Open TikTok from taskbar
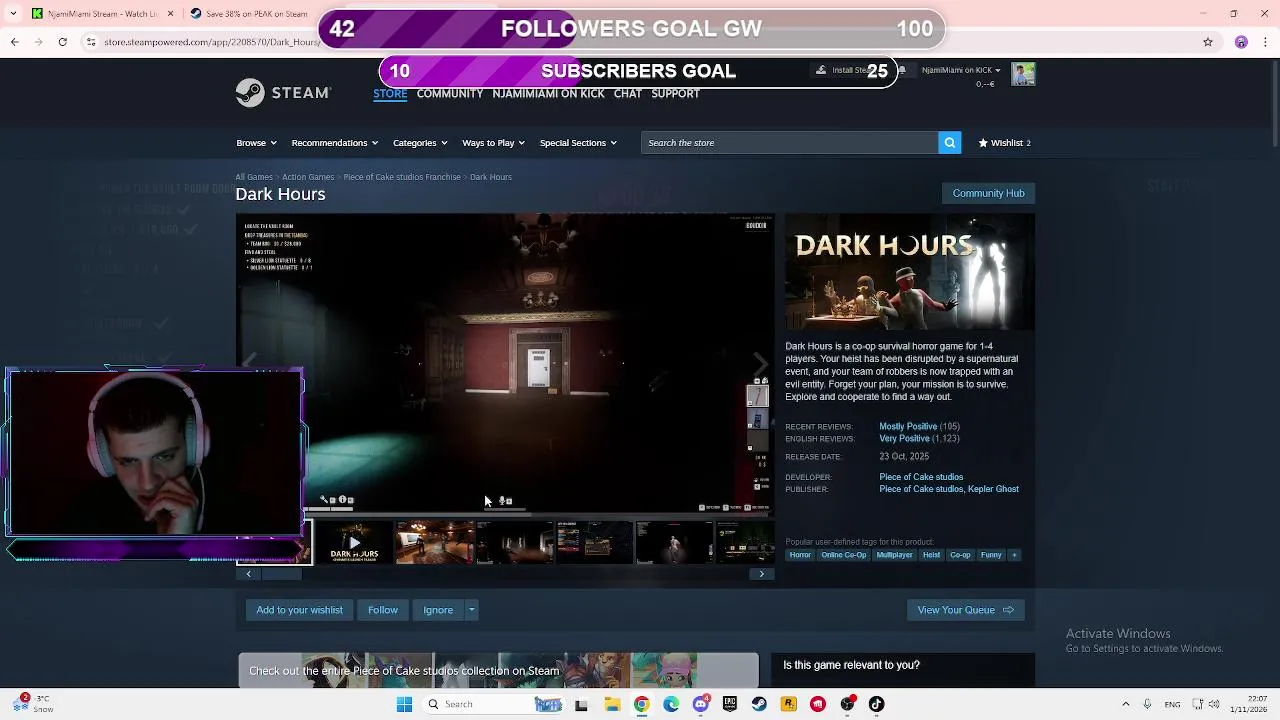This screenshot has width=1280, height=720. (x=877, y=704)
